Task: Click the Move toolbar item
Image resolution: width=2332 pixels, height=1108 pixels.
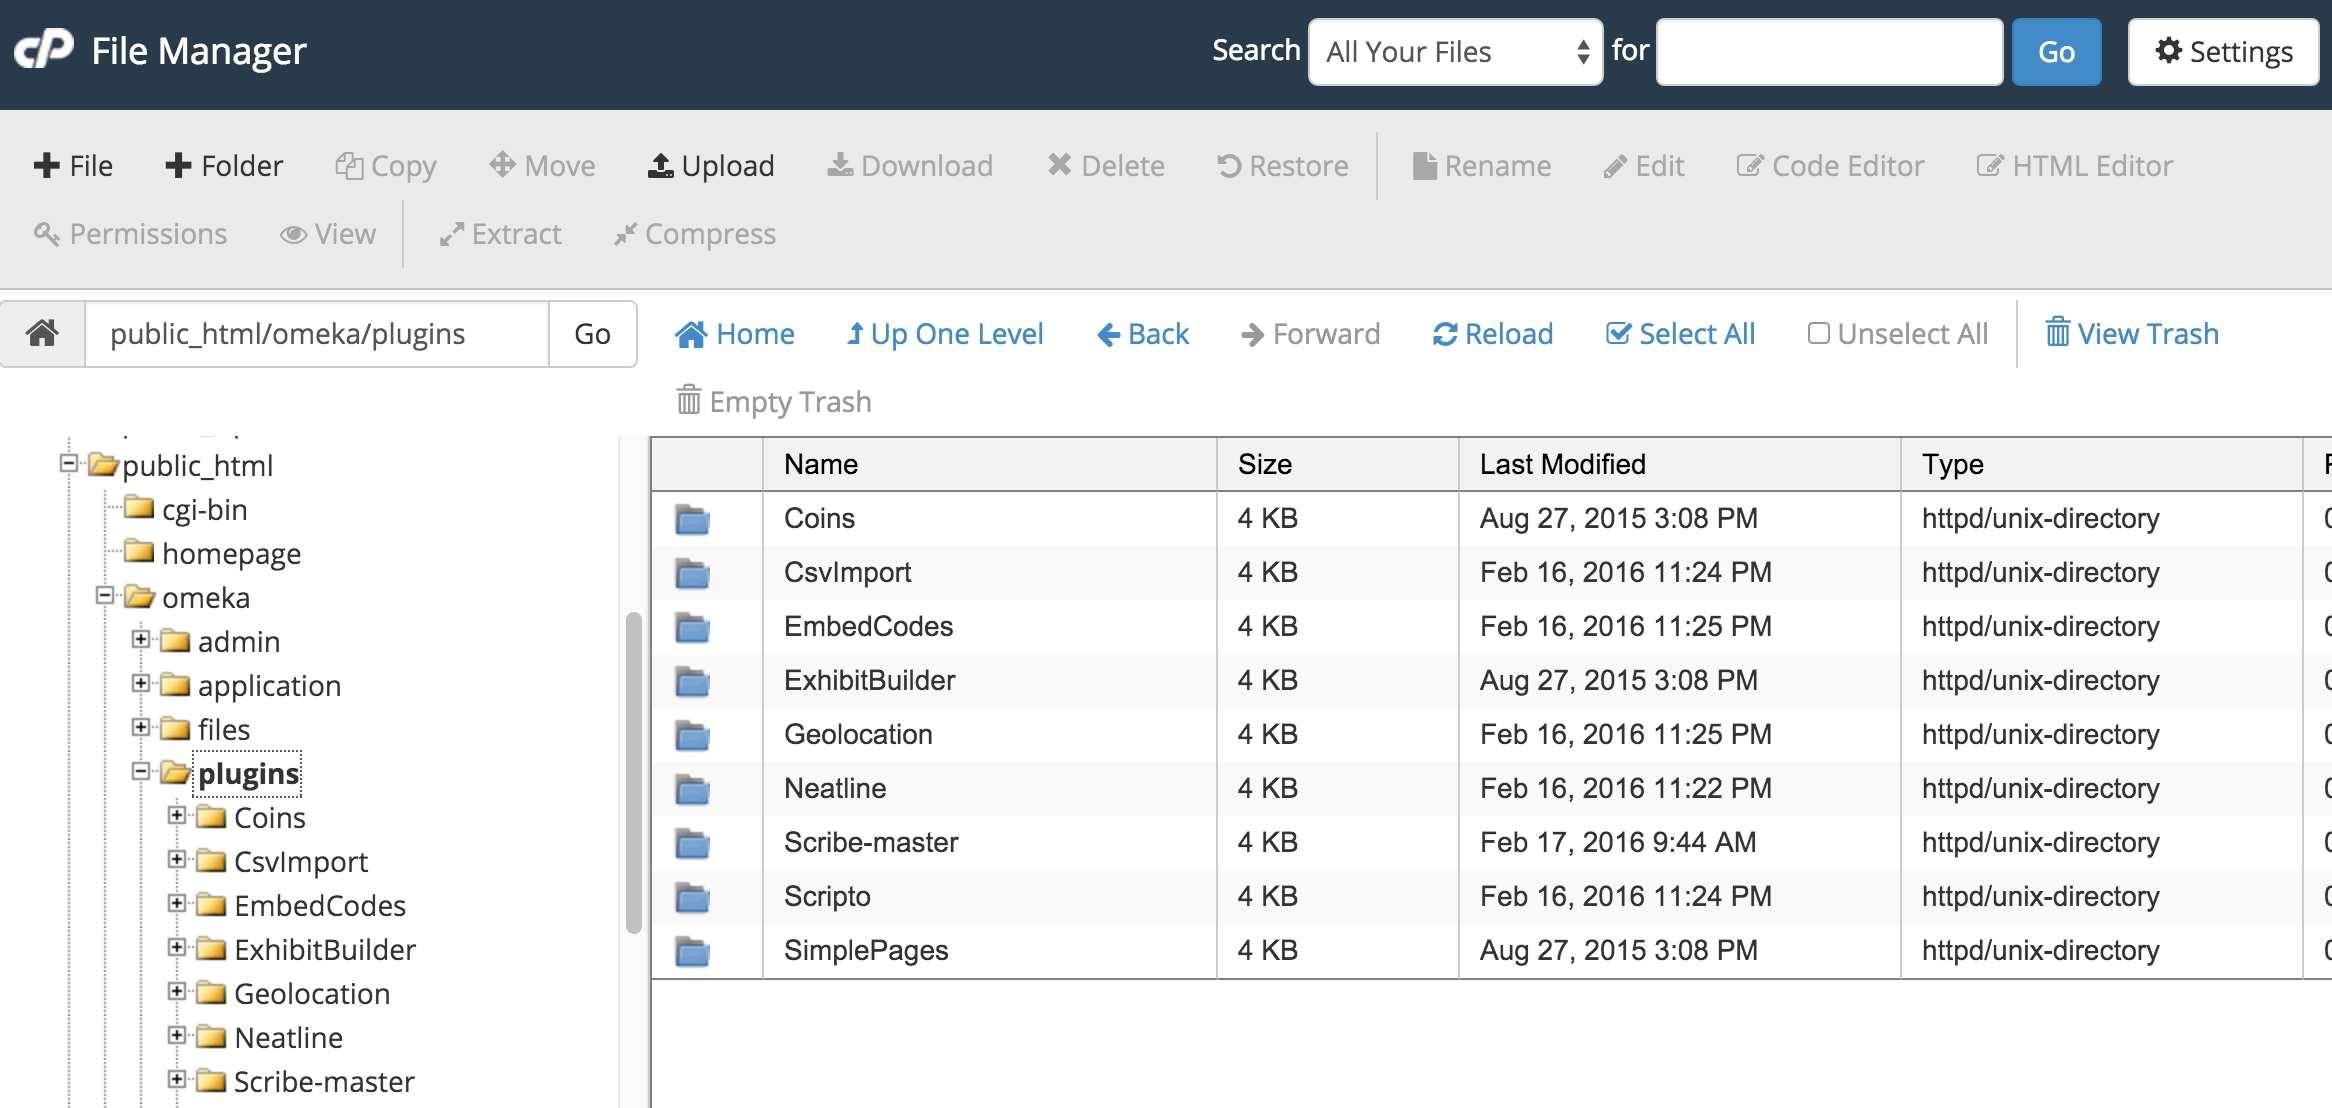Action: coord(542,166)
